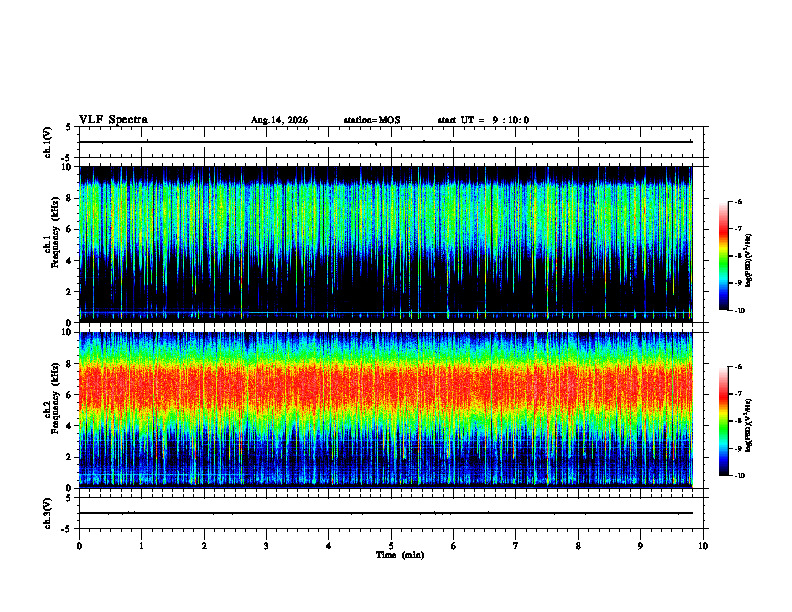The height and width of the screenshot is (612, 792).
Task: Click time axis tick label '9'
Action: (x=640, y=546)
